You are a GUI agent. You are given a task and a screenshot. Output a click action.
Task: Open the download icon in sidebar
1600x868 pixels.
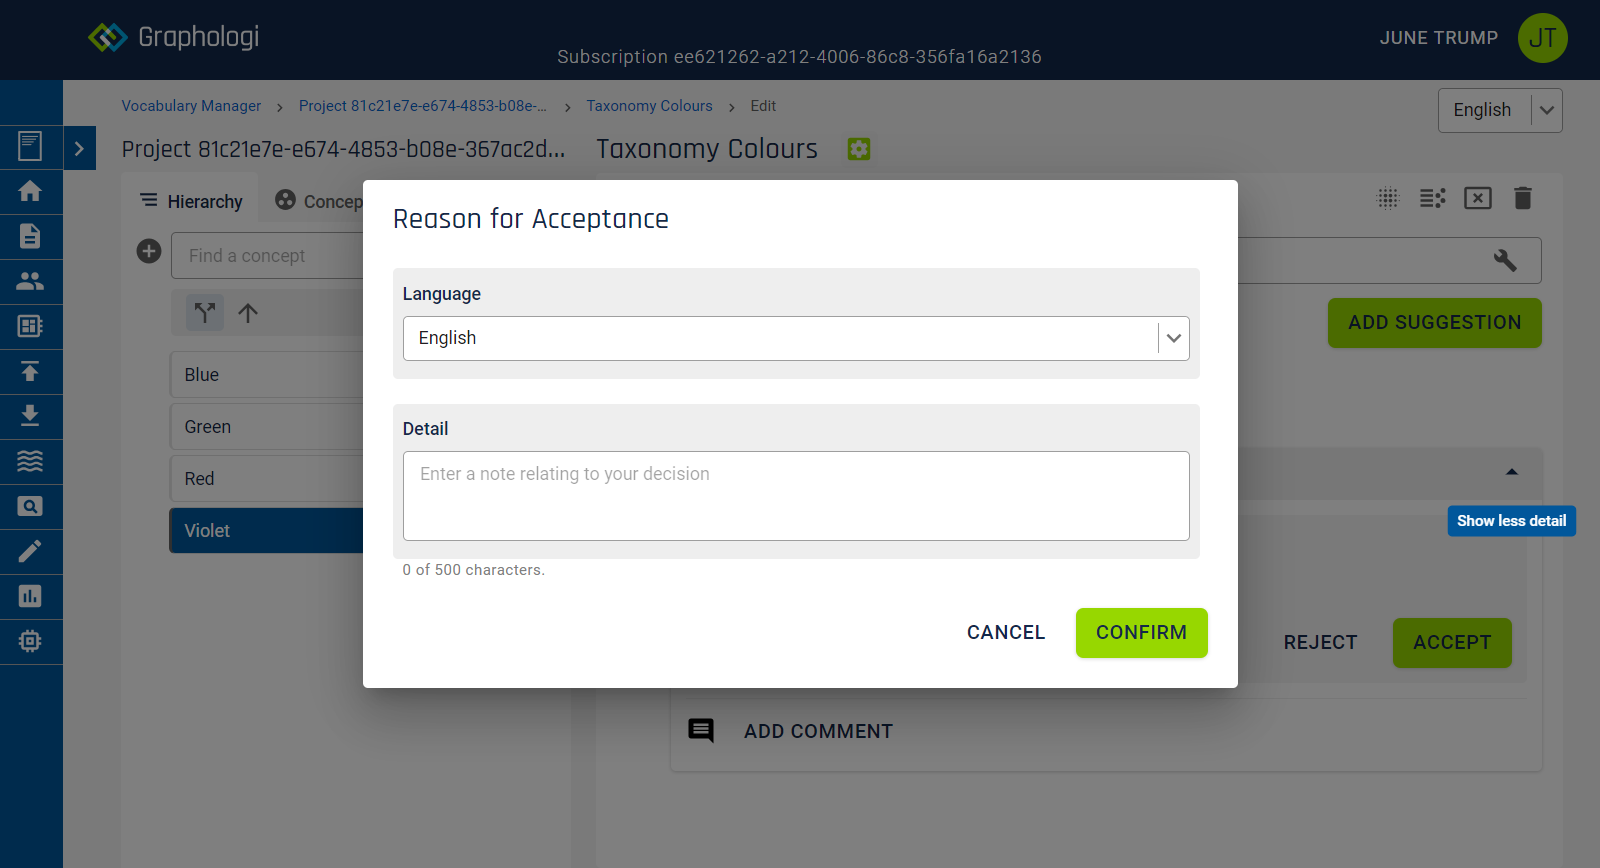click(x=30, y=416)
